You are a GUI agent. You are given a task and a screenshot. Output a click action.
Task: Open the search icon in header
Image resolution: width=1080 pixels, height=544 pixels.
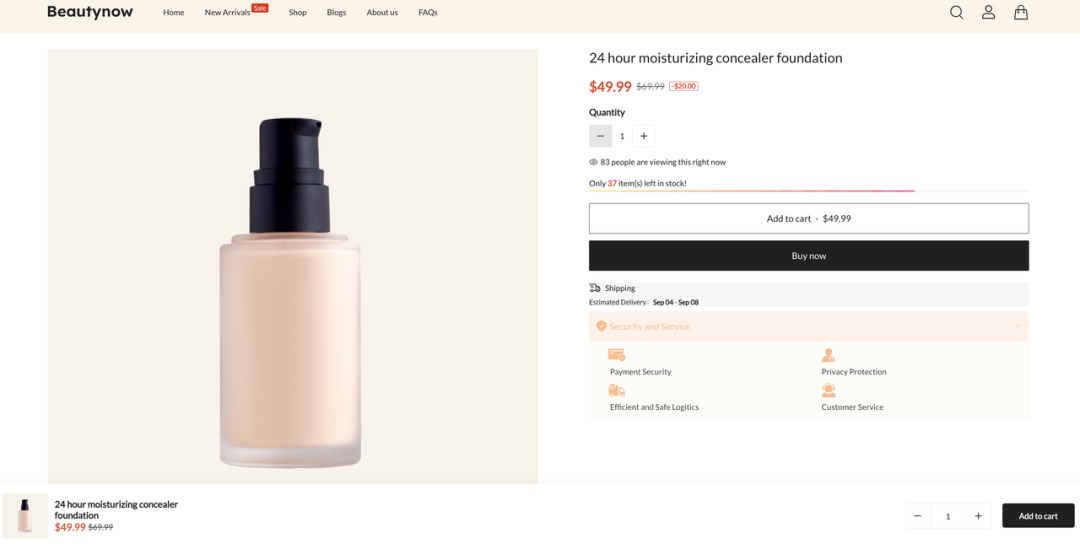coord(956,12)
